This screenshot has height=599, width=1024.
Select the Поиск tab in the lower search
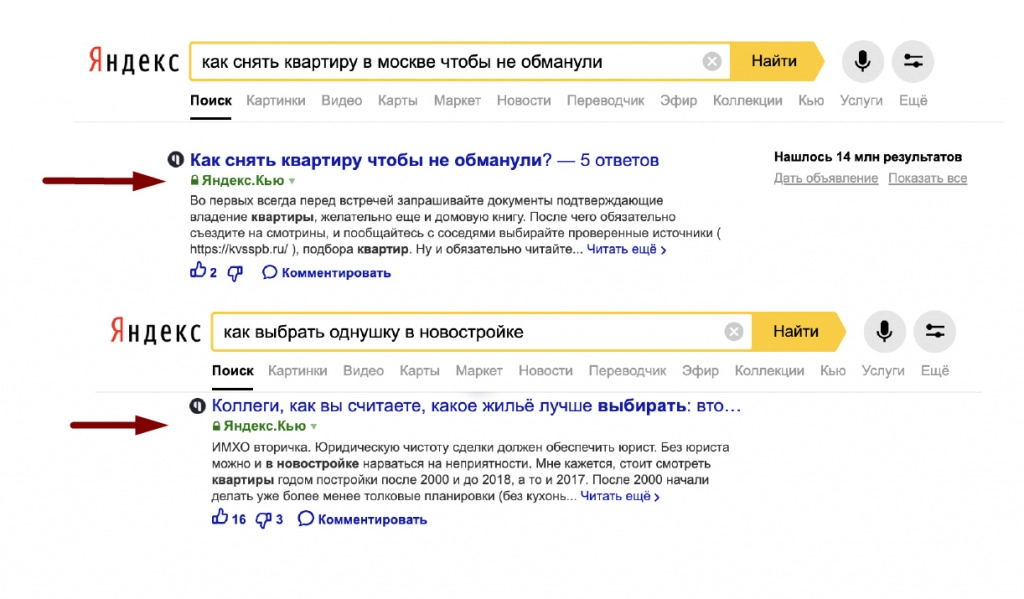(x=232, y=370)
